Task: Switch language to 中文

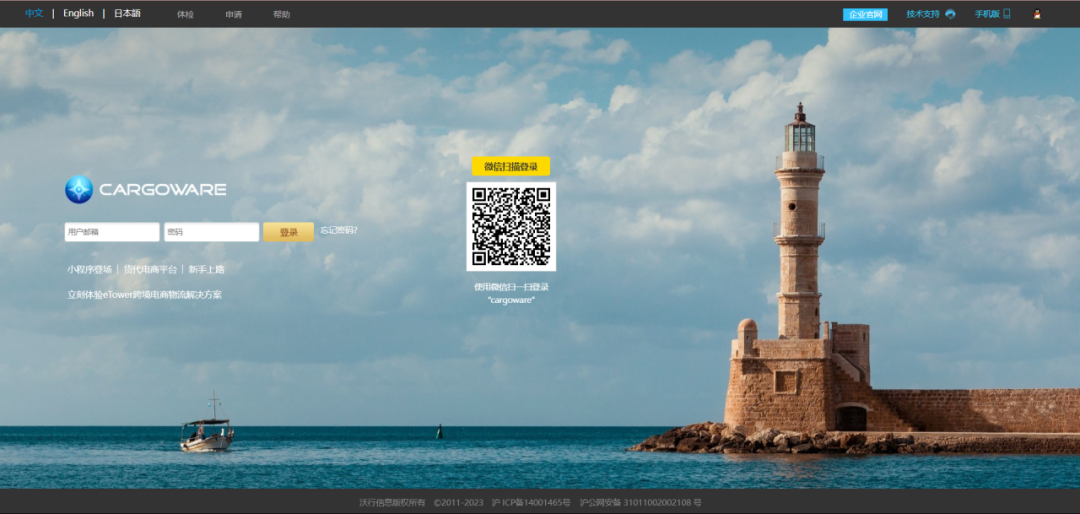Action: (x=34, y=14)
